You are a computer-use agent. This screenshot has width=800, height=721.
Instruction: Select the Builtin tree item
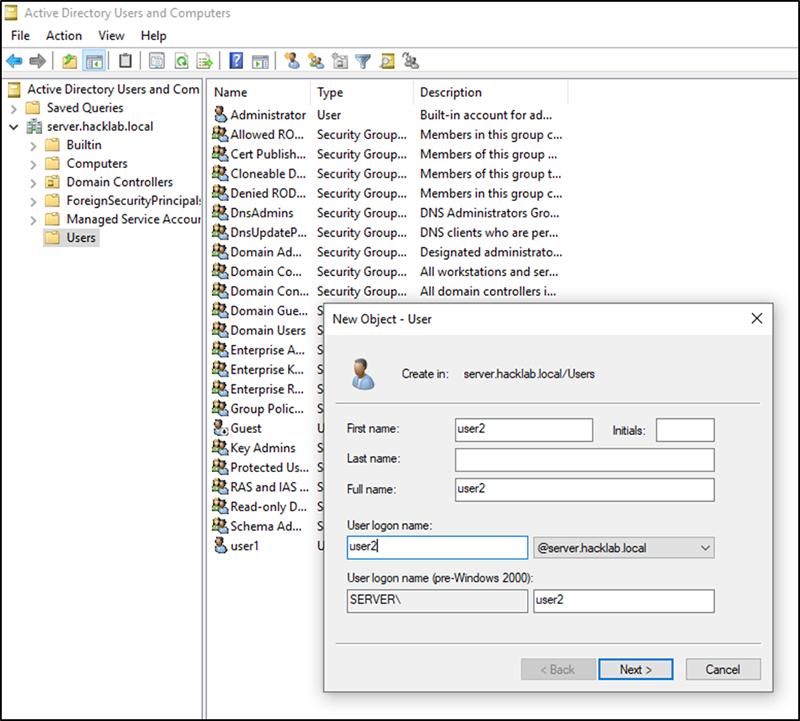(x=84, y=145)
